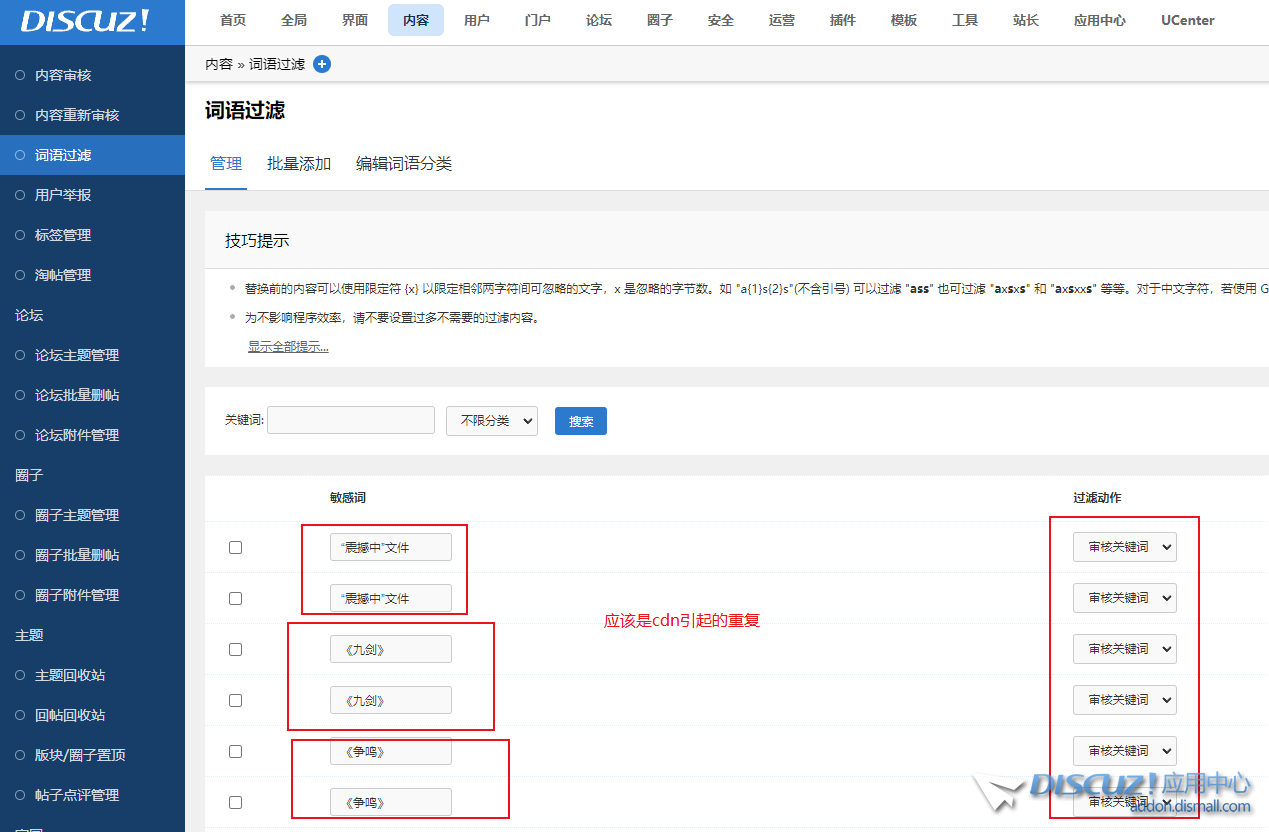1269x832 pixels.
Task: Check the box for first "震撼中"文件 row
Action: point(235,547)
